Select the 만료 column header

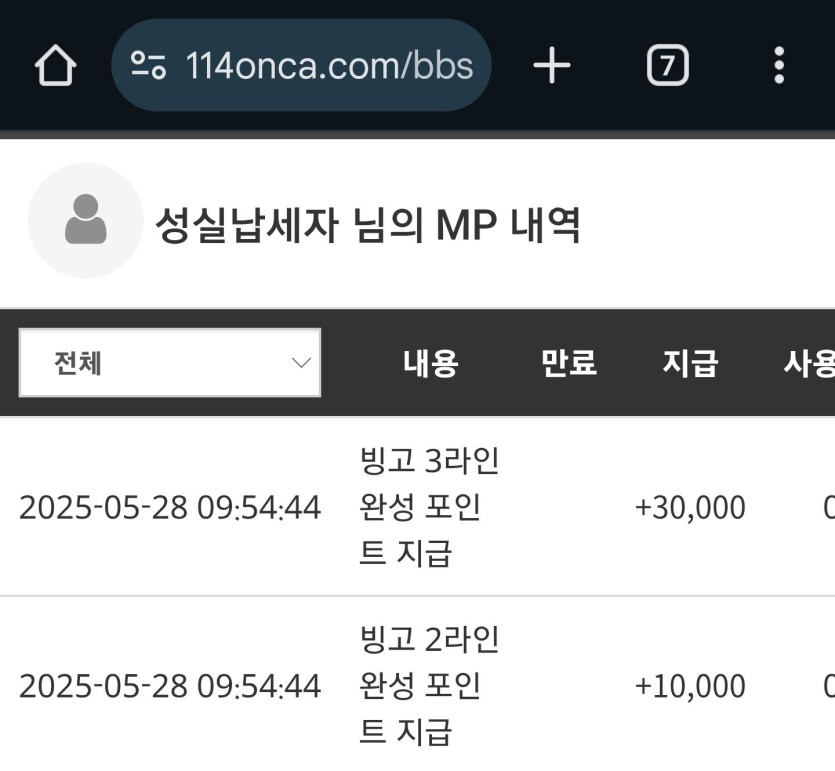(x=568, y=363)
